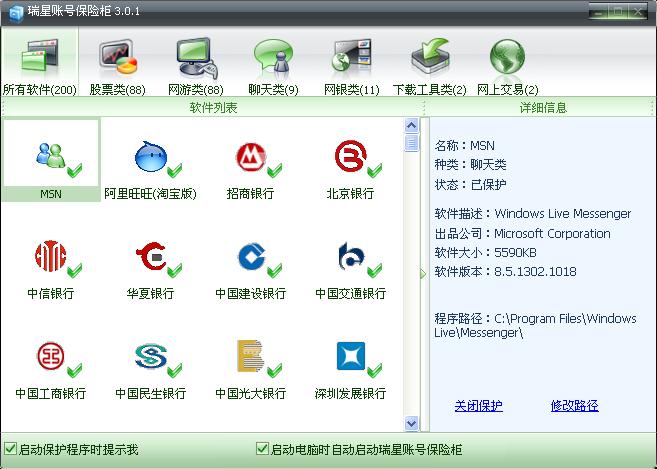Select the MSN icon in the software list

(51, 160)
